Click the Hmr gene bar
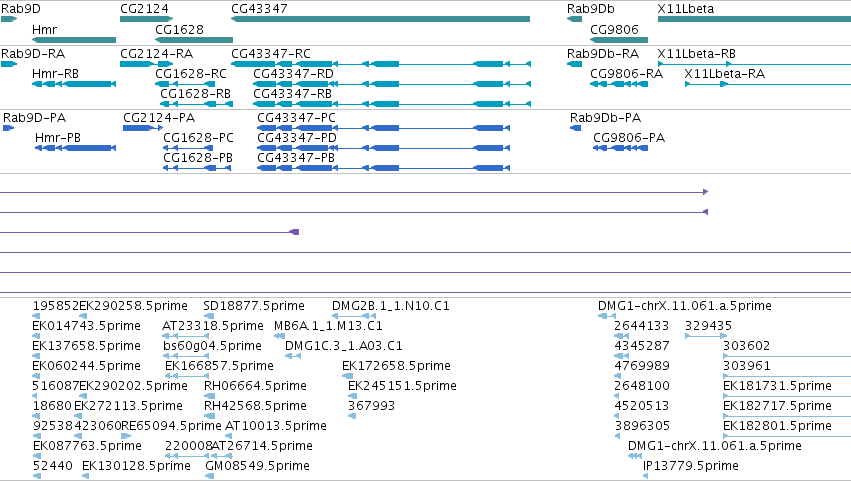This screenshot has height=481, width=851. coord(74,40)
